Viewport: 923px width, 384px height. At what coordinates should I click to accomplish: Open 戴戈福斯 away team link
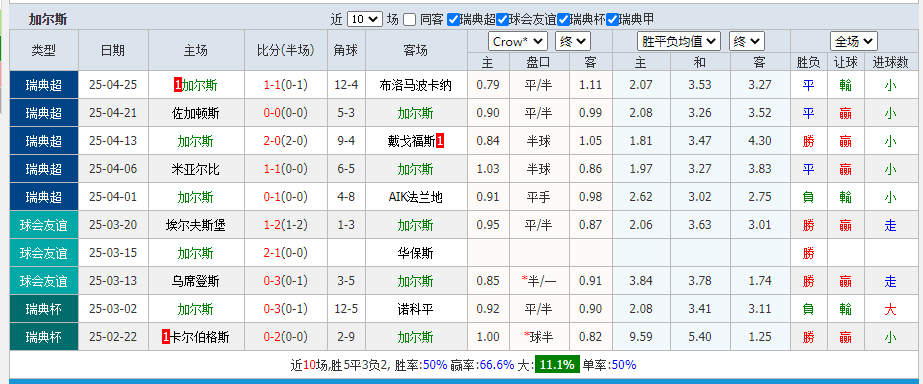click(x=411, y=141)
